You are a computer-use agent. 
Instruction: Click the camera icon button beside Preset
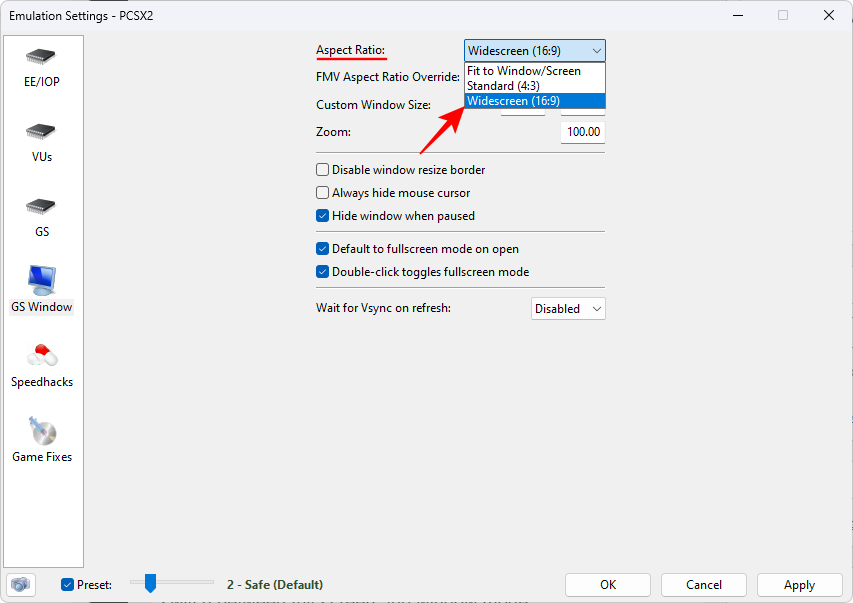click(21, 584)
